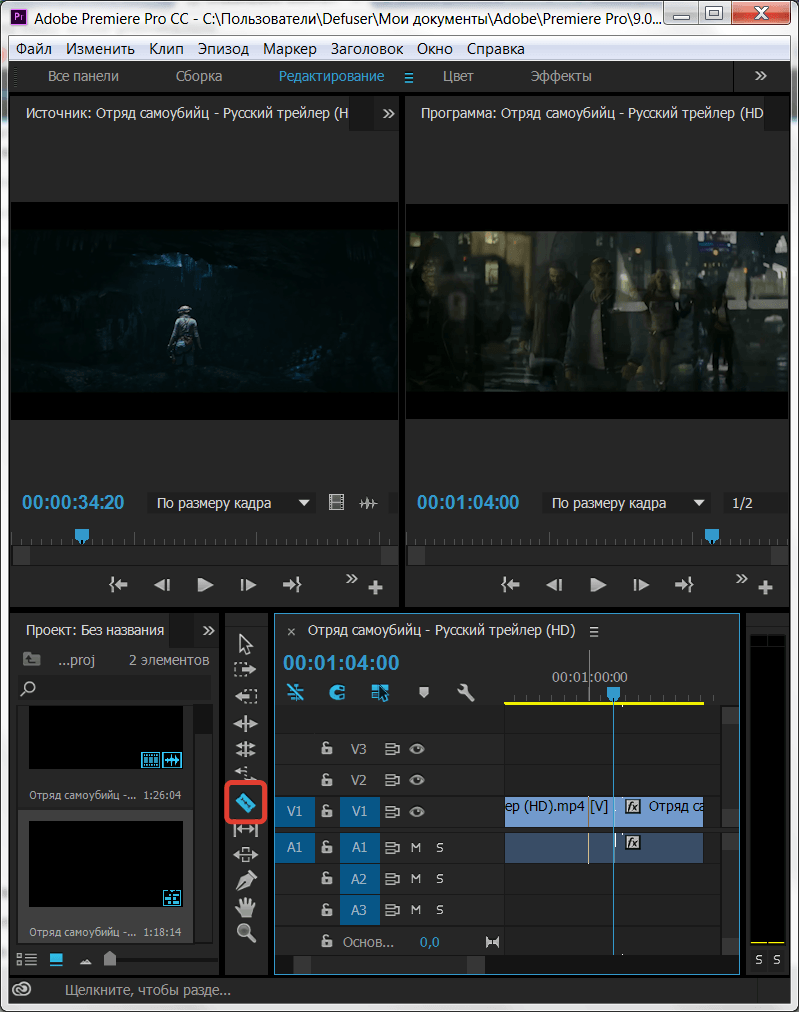This screenshot has width=799, height=1012.
Task: Open the Program monitor button editor plus
Action: pyautogui.click(x=765, y=587)
